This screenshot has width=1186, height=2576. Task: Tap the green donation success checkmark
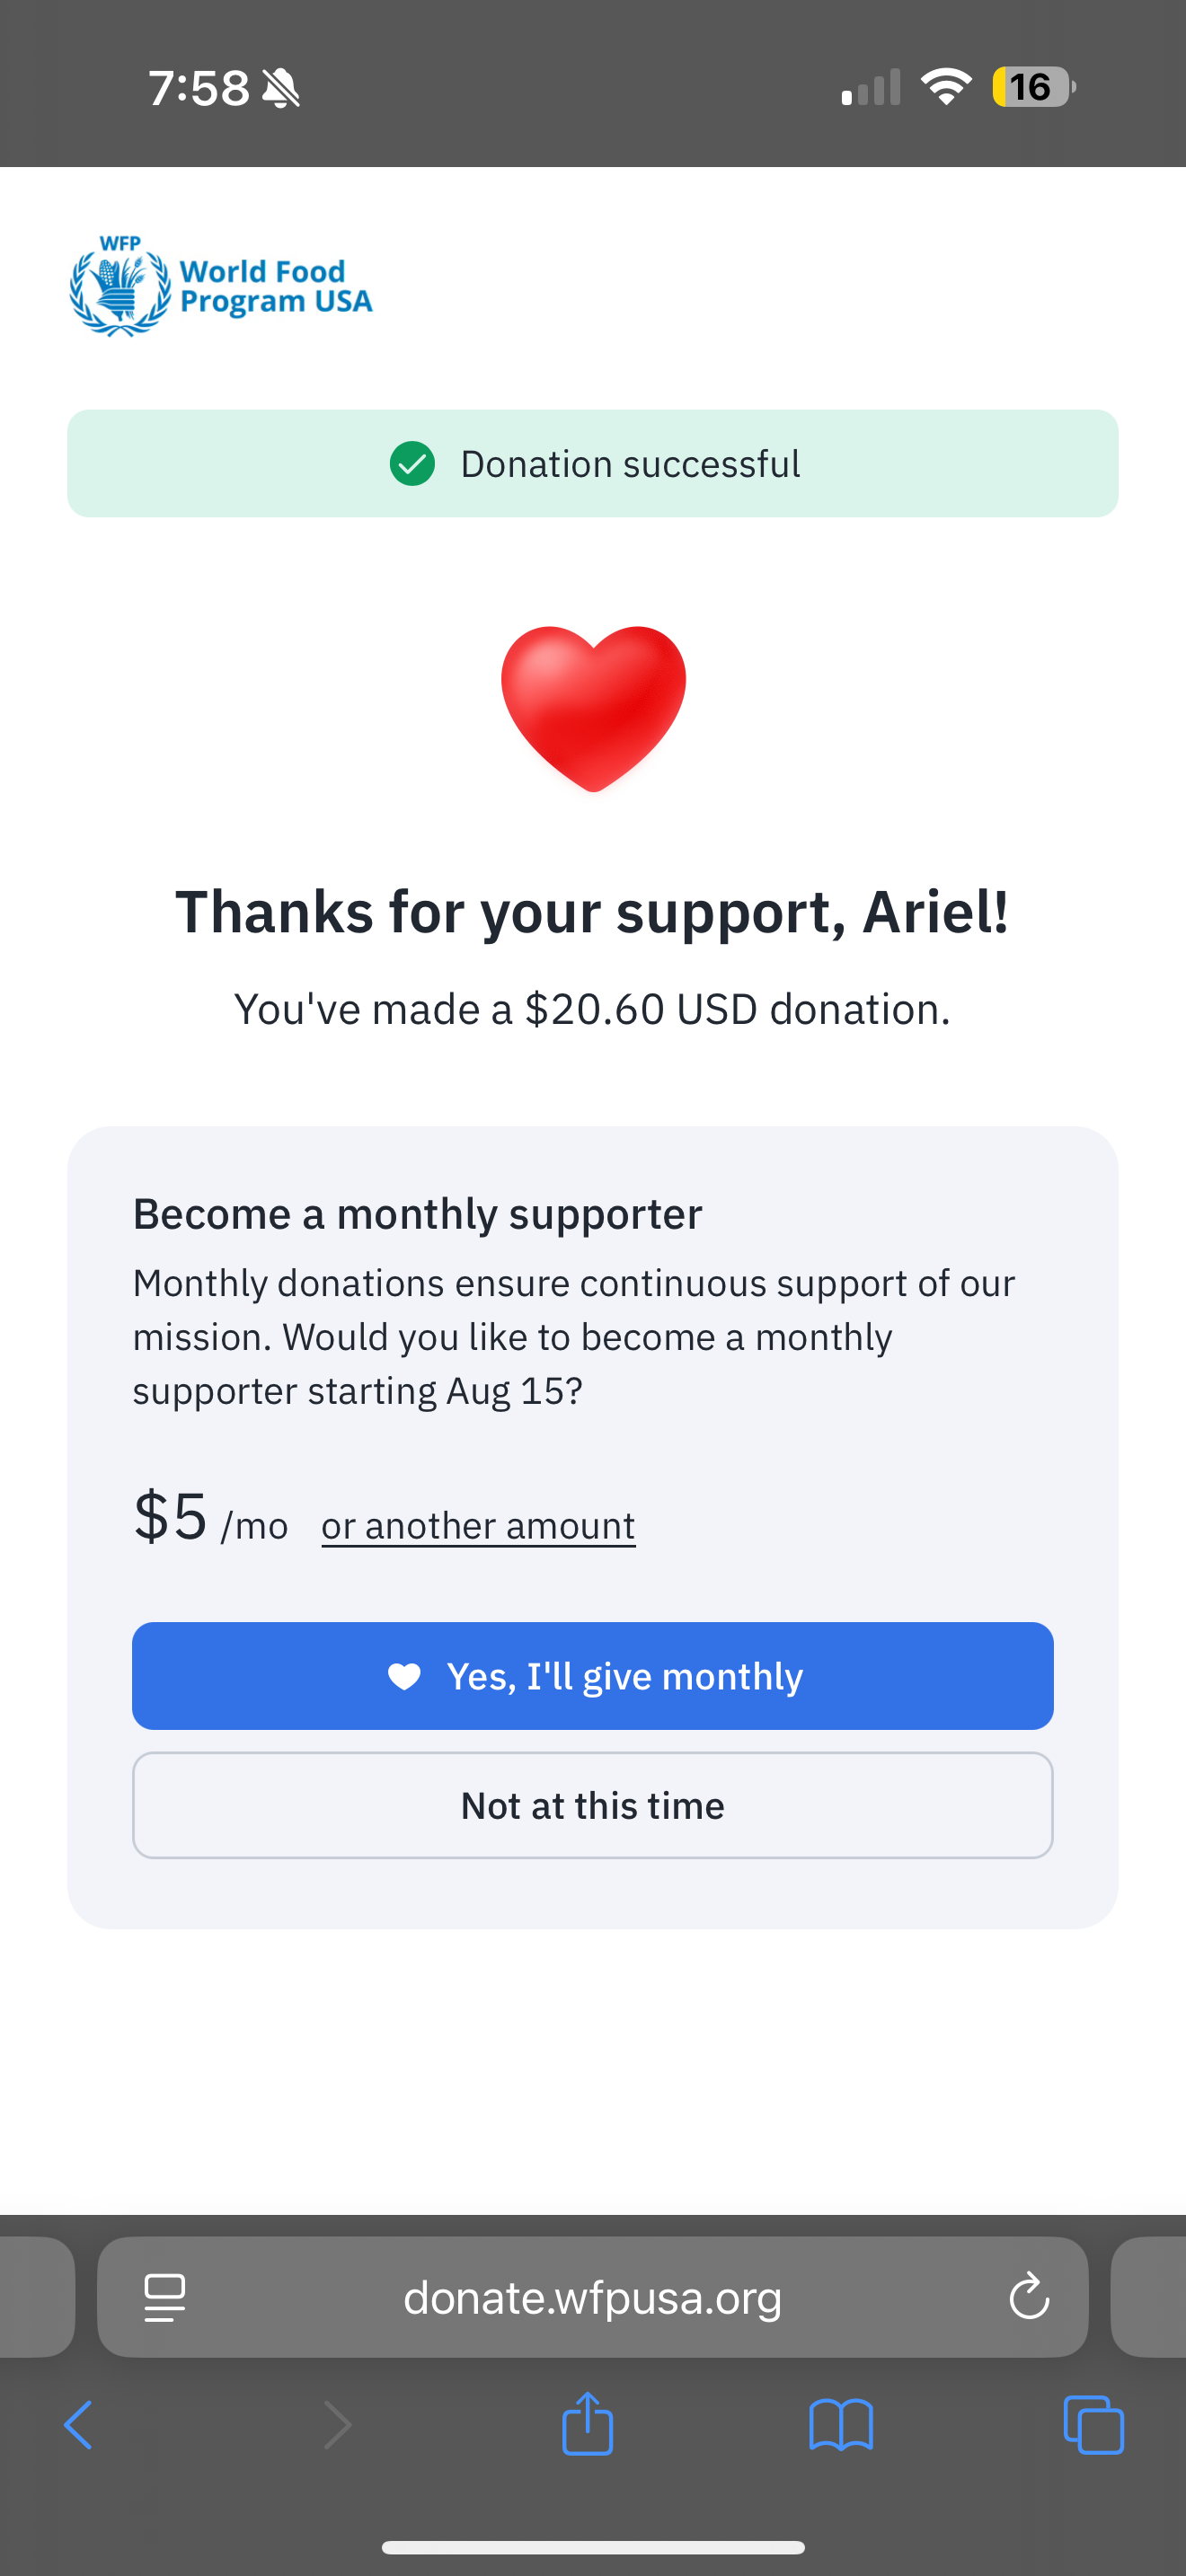click(x=412, y=464)
